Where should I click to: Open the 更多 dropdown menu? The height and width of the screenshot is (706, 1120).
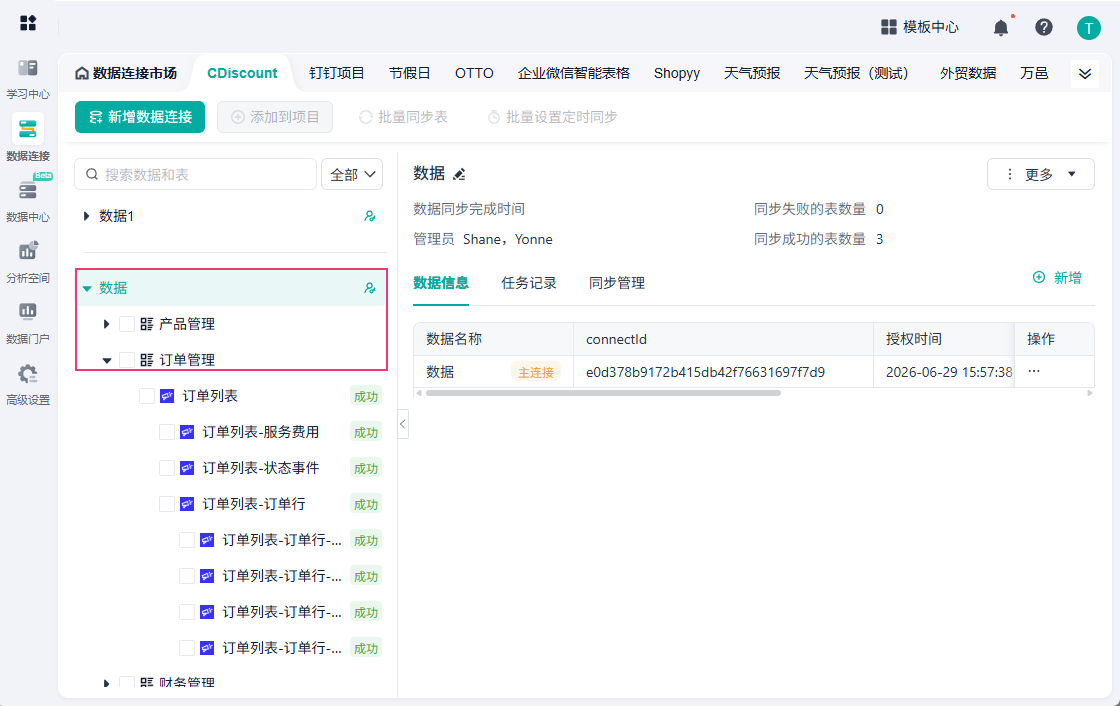tap(1040, 174)
